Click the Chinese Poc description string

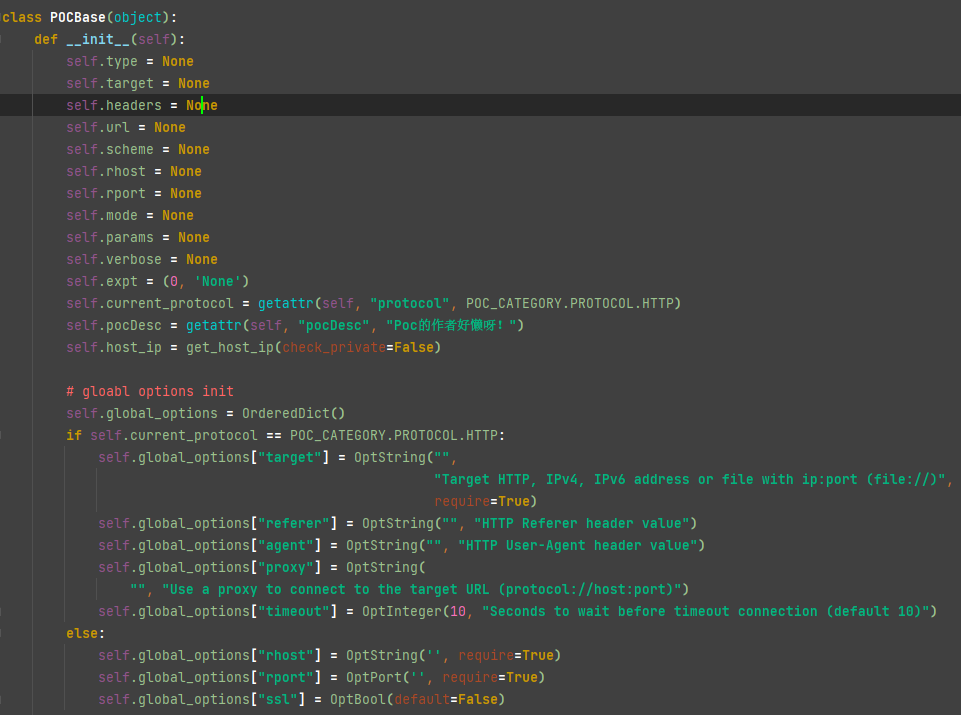click(451, 326)
